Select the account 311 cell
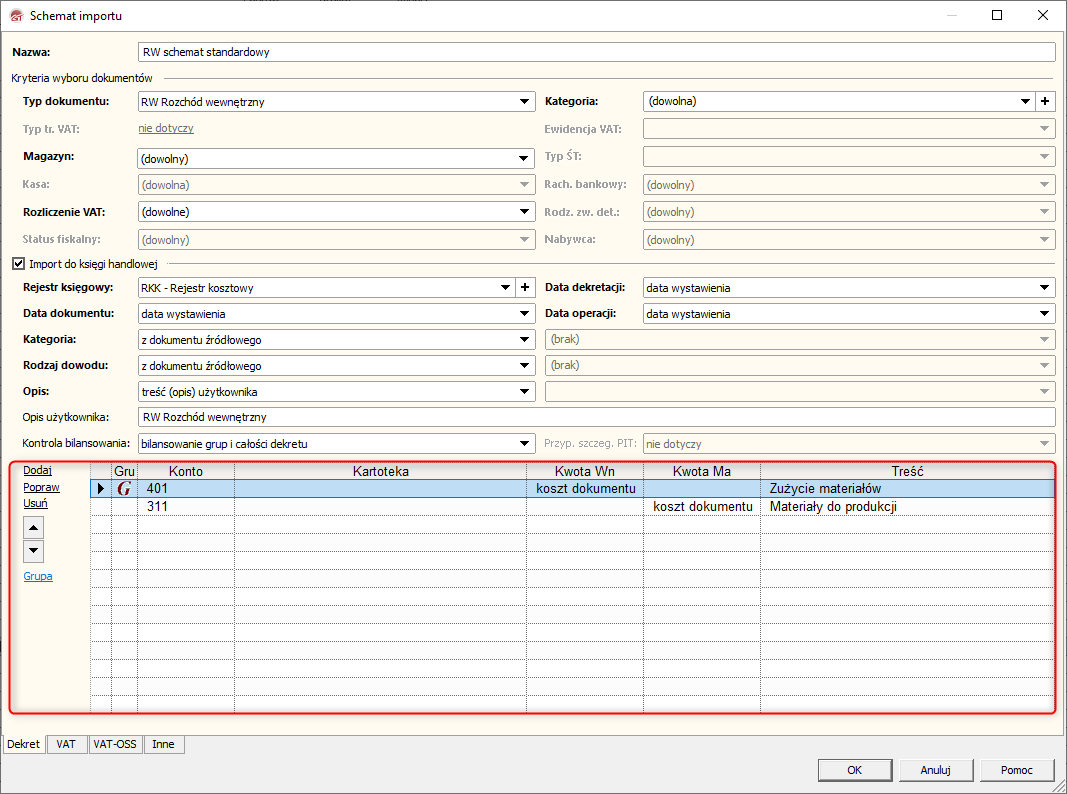 (186, 506)
